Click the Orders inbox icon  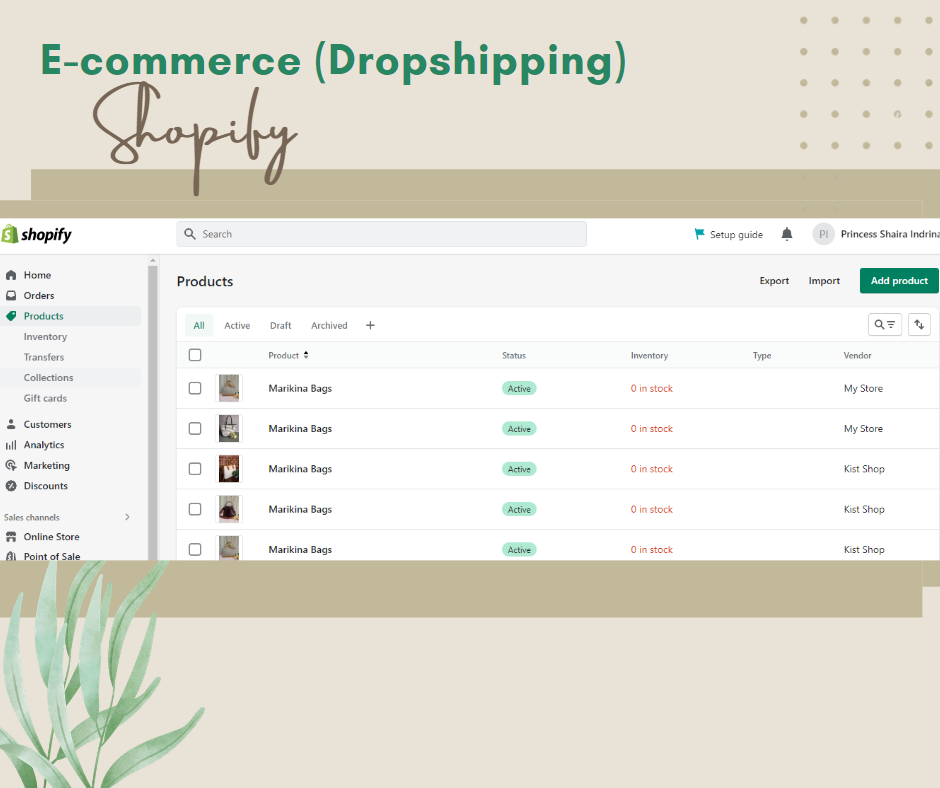pos(11,296)
